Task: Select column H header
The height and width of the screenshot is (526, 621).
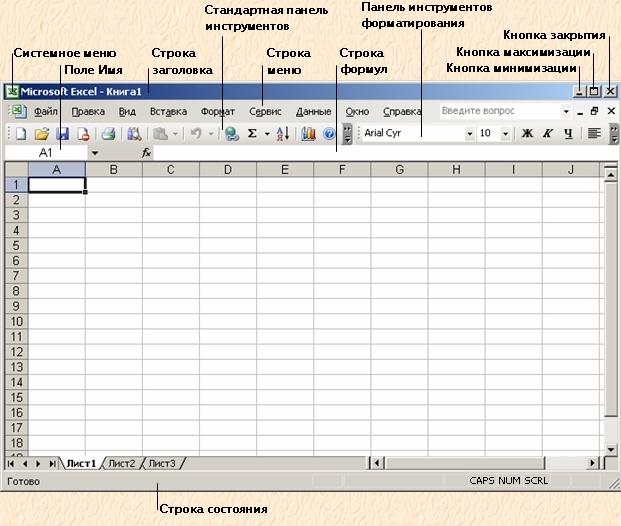Action: tap(456, 170)
